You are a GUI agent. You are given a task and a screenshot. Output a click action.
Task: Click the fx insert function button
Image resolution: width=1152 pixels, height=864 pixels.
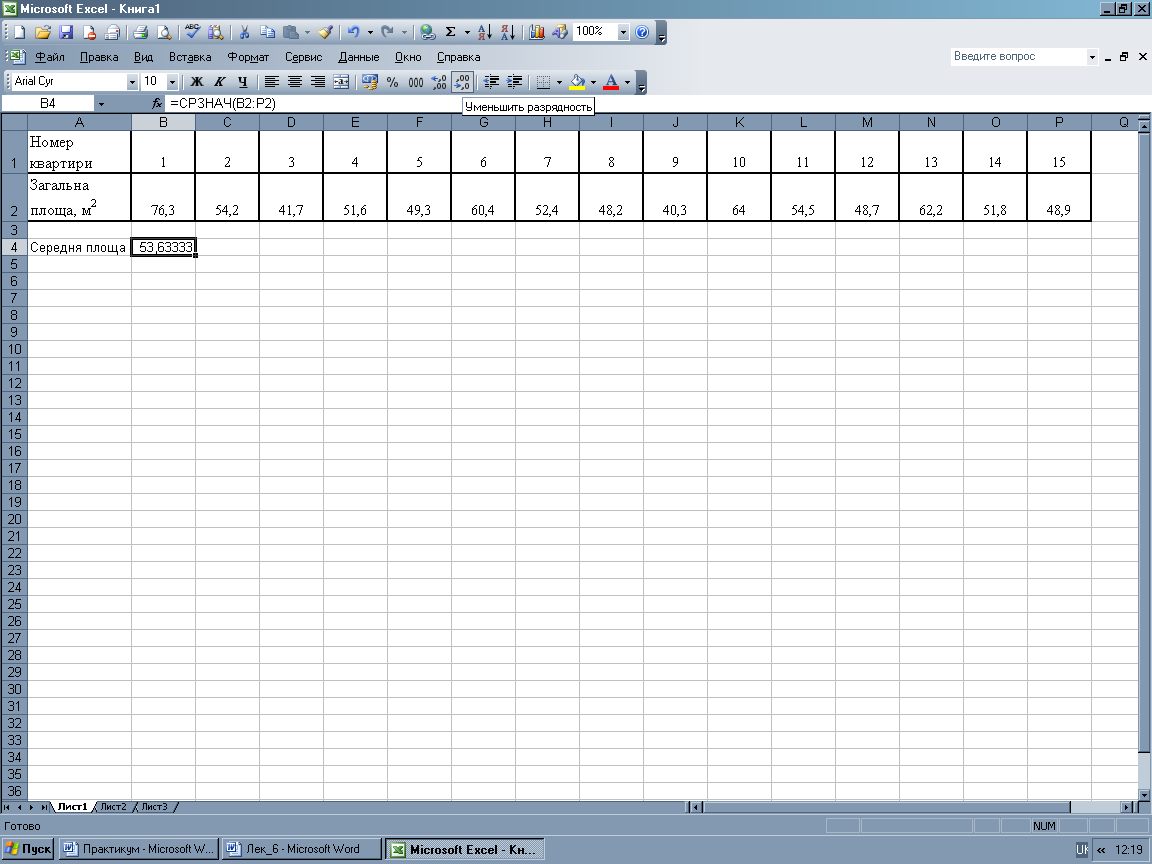(x=156, y=104)
